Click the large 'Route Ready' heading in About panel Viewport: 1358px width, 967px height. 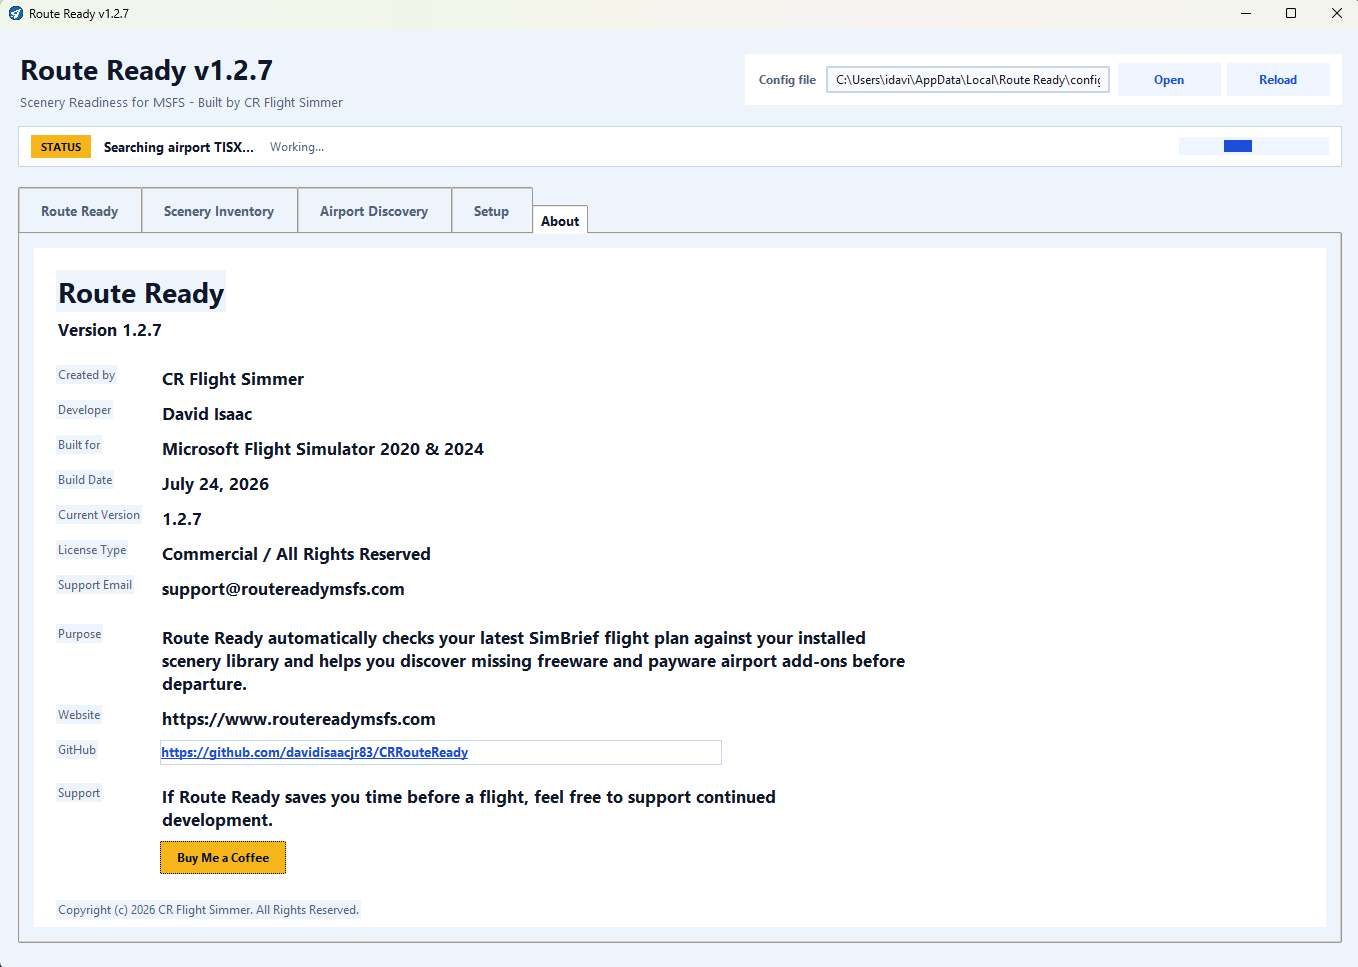tap(141, 293)
